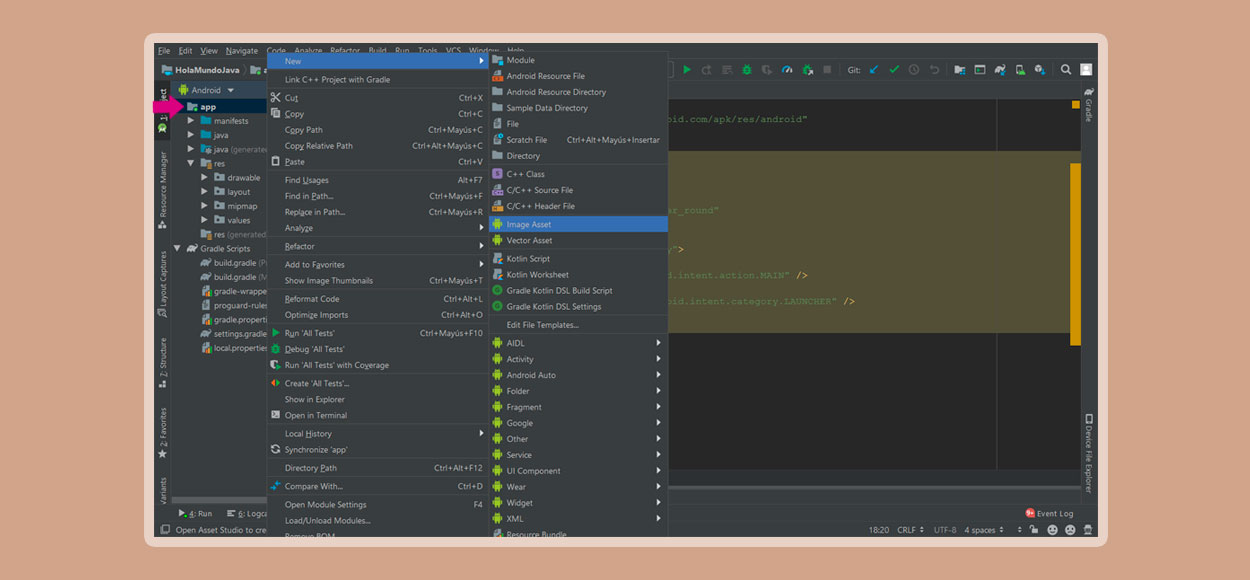This screenshot has width=1250, height=580.
Task: Open the Navigate menu
Action: (242, 51)
